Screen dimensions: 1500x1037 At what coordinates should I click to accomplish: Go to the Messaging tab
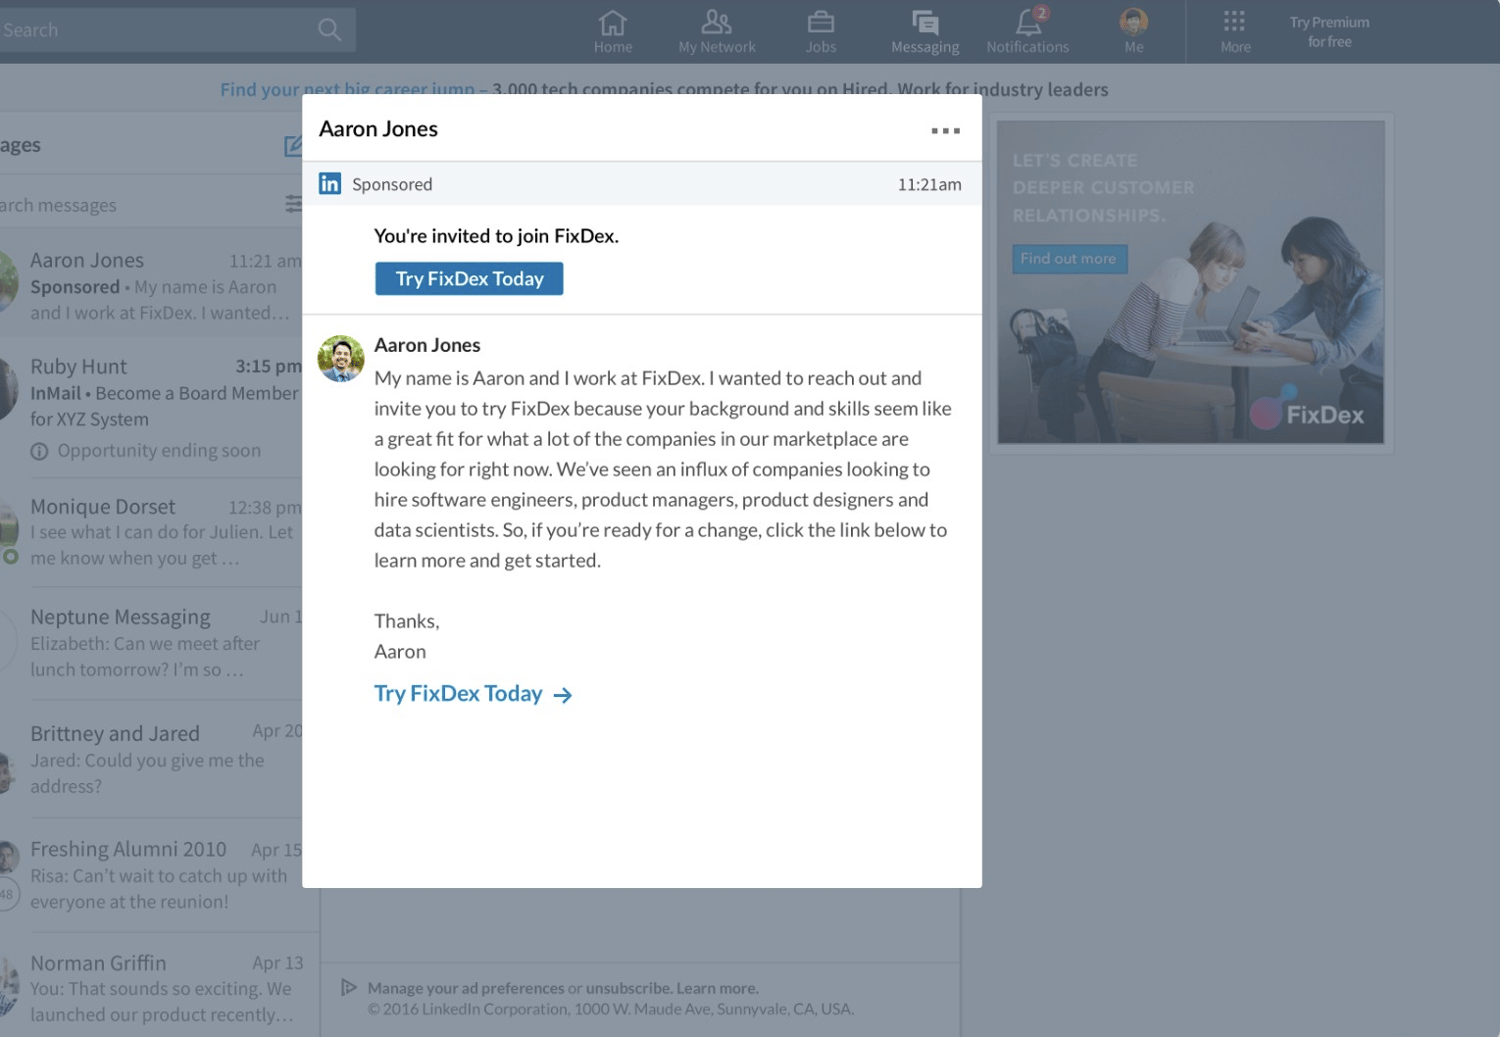click(x=924, y=31)
